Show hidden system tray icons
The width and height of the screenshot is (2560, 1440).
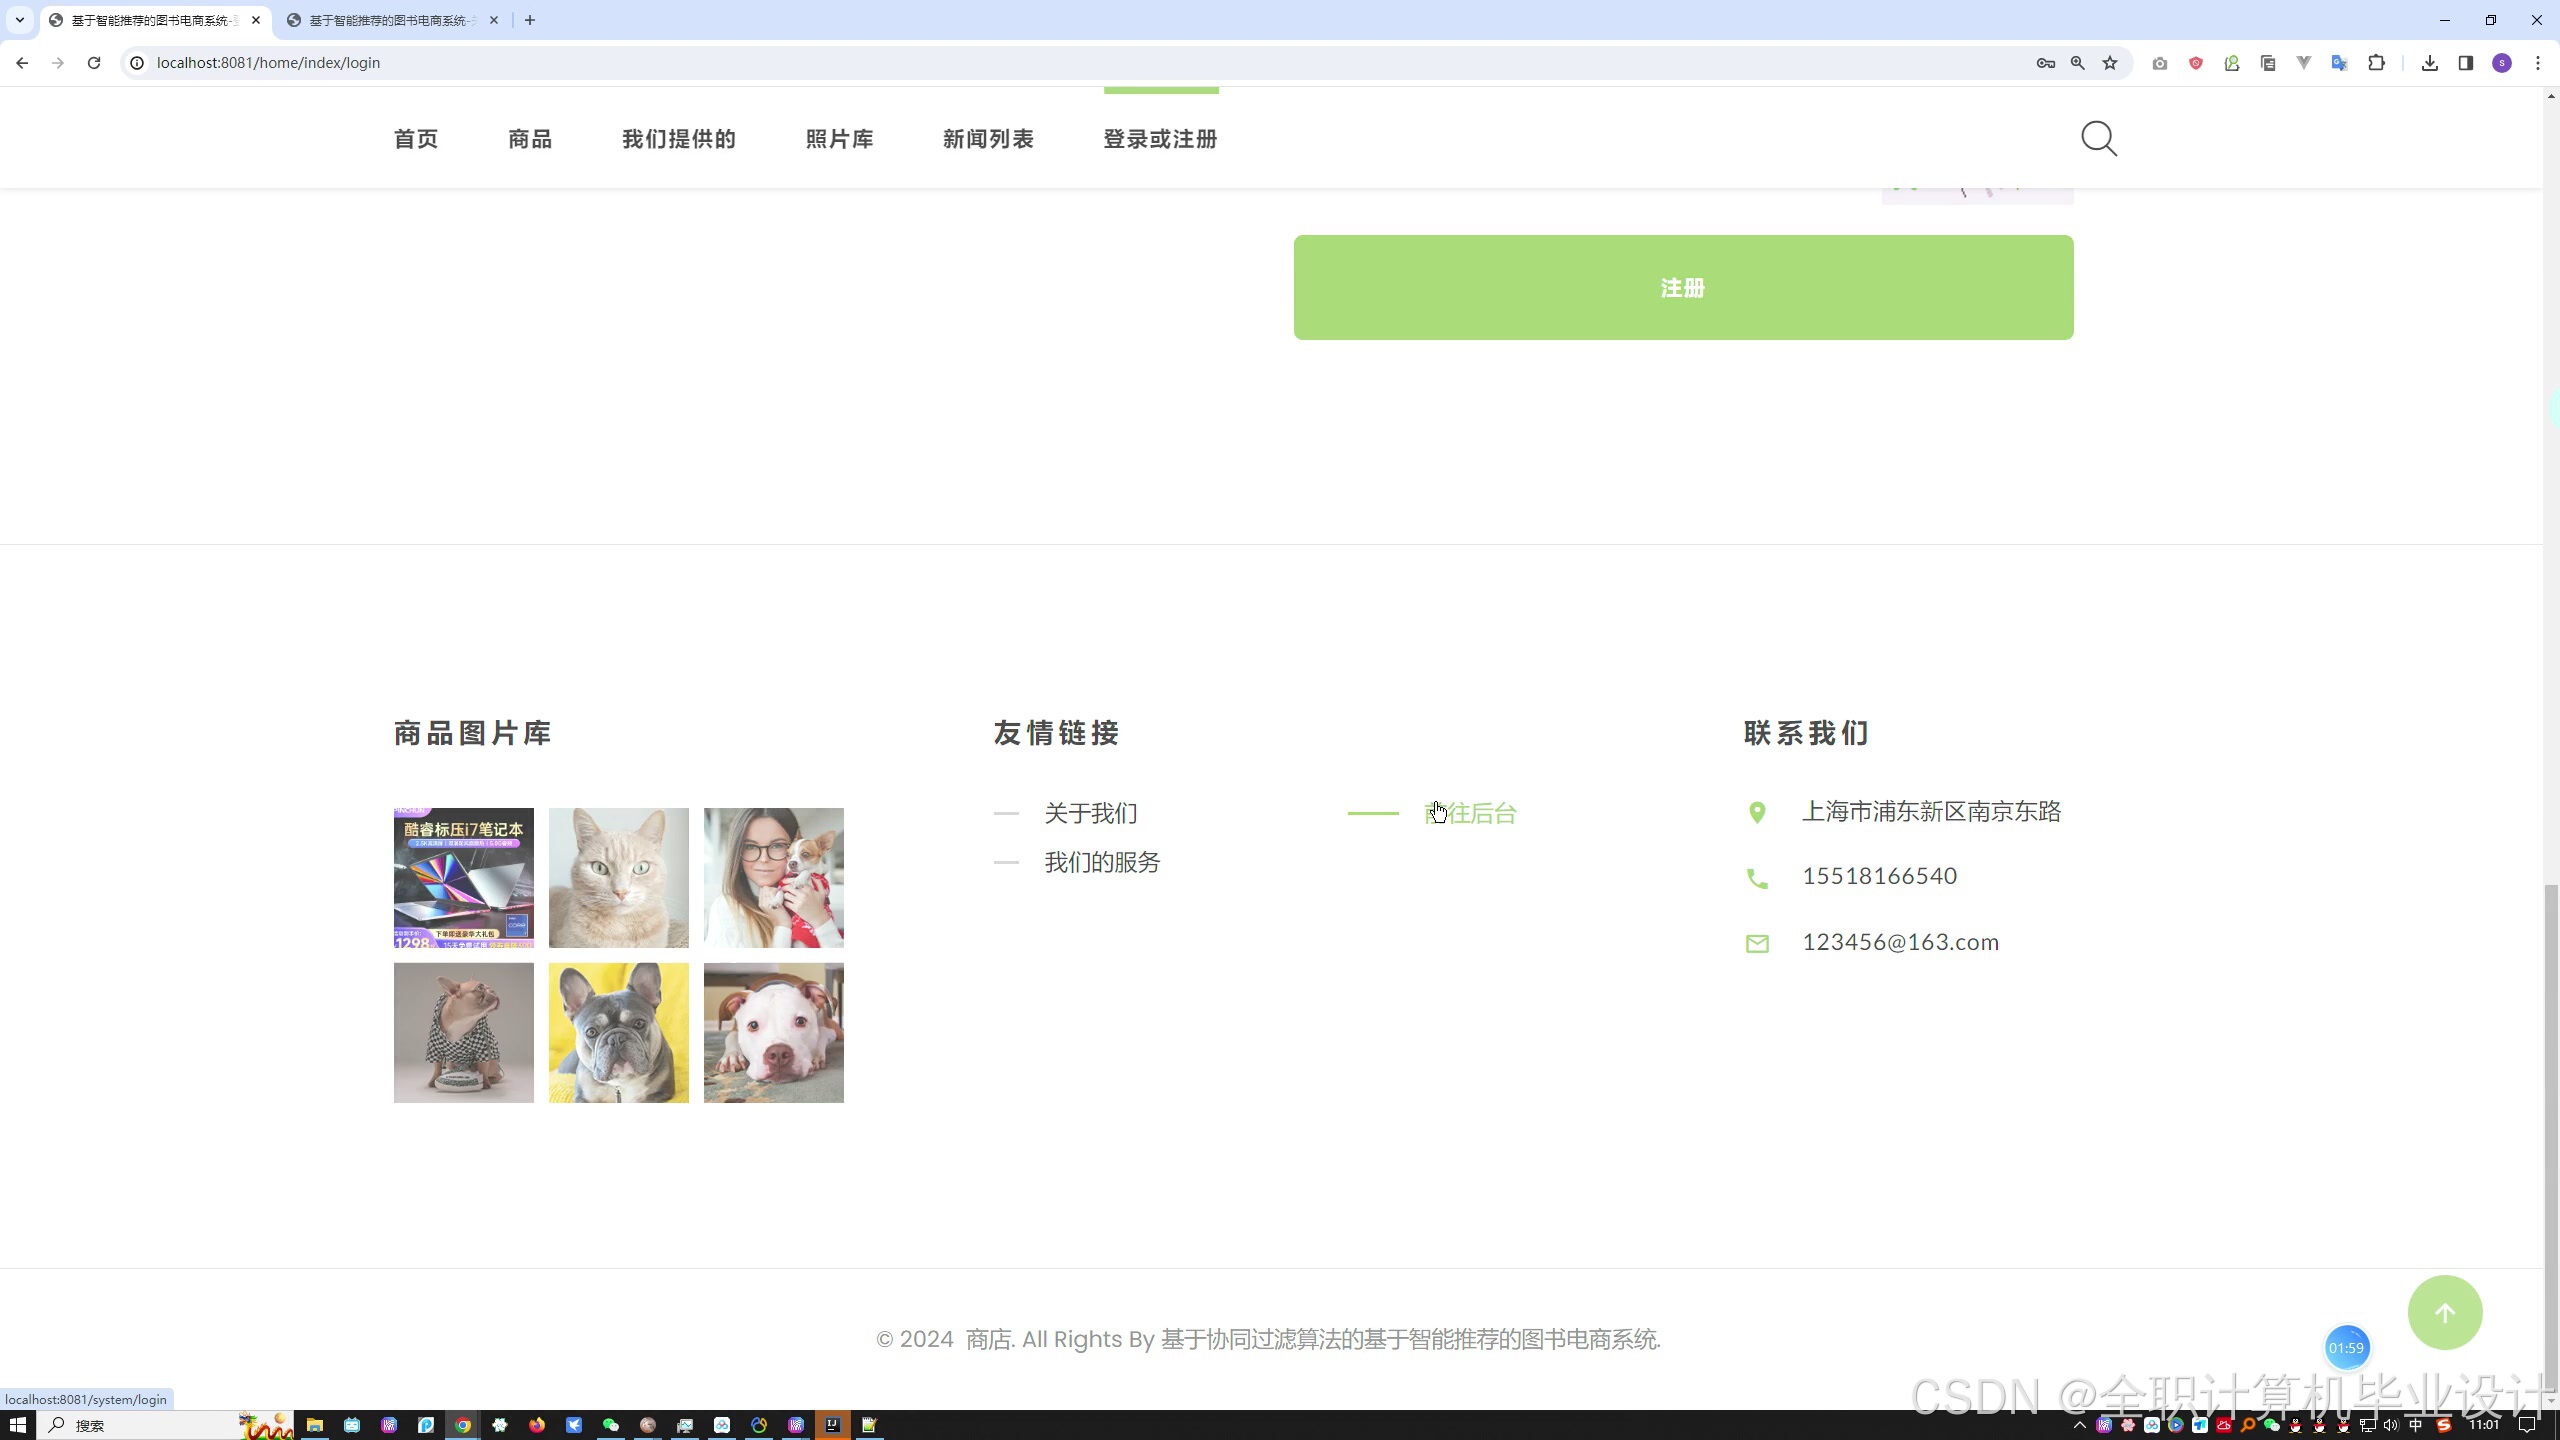point(2079,1425)
